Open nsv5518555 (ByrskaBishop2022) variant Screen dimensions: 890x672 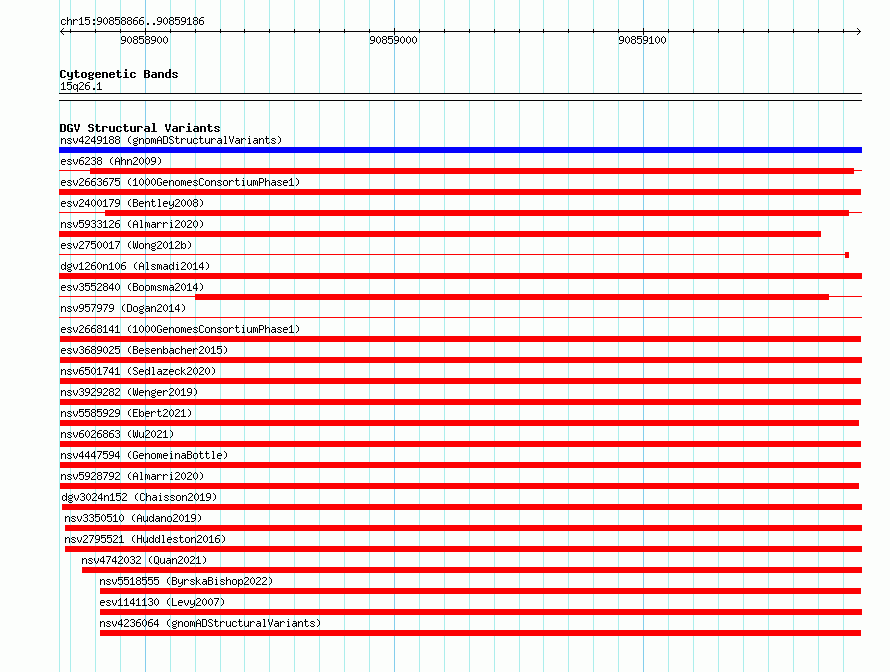186,581
